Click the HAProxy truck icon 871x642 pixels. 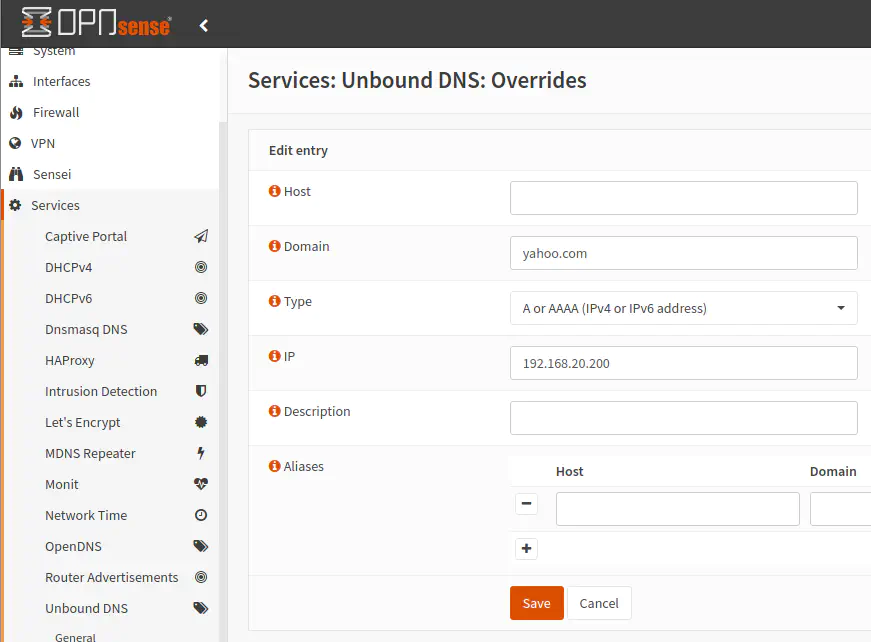pyautogui.click(x=201, y=361)
